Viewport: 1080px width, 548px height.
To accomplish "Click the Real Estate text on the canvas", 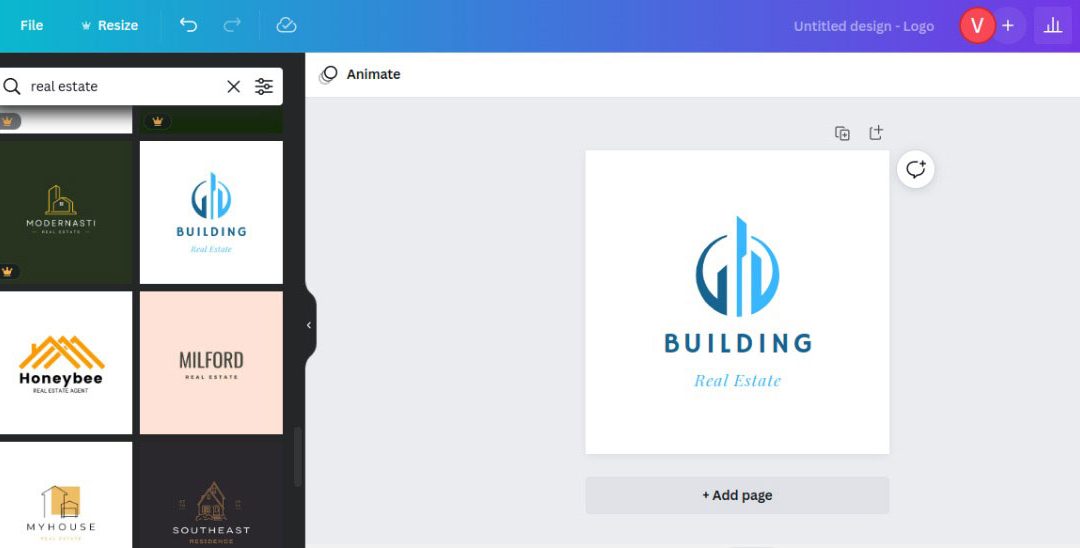I will tap(738, 381).
